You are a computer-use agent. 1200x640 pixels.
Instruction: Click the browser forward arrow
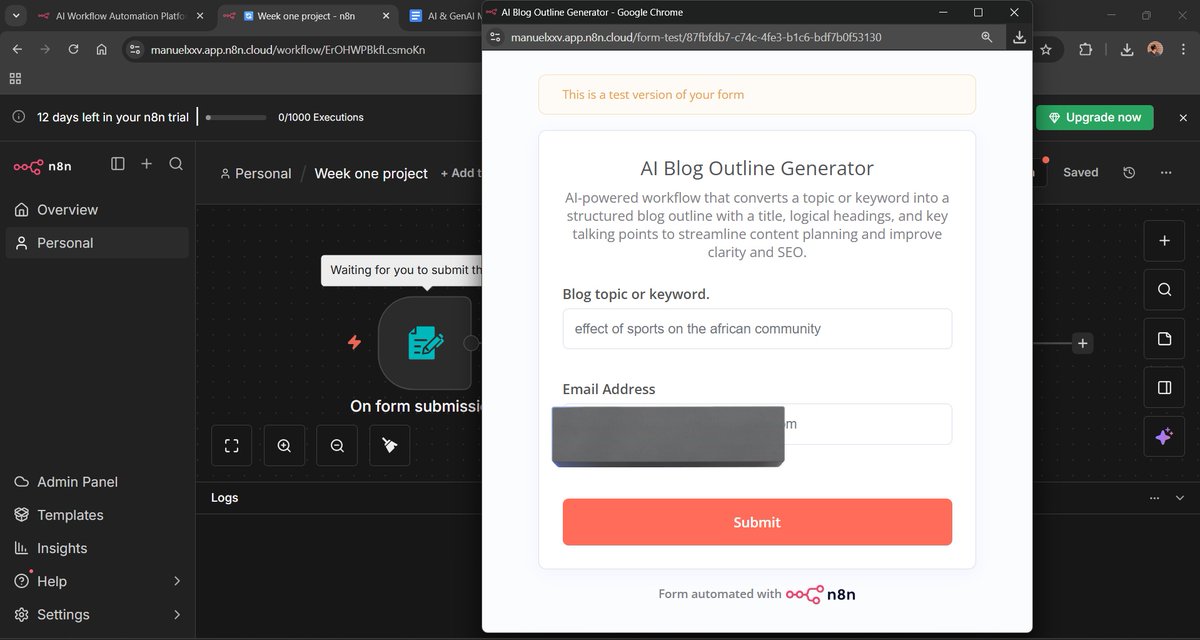(45, 49)
